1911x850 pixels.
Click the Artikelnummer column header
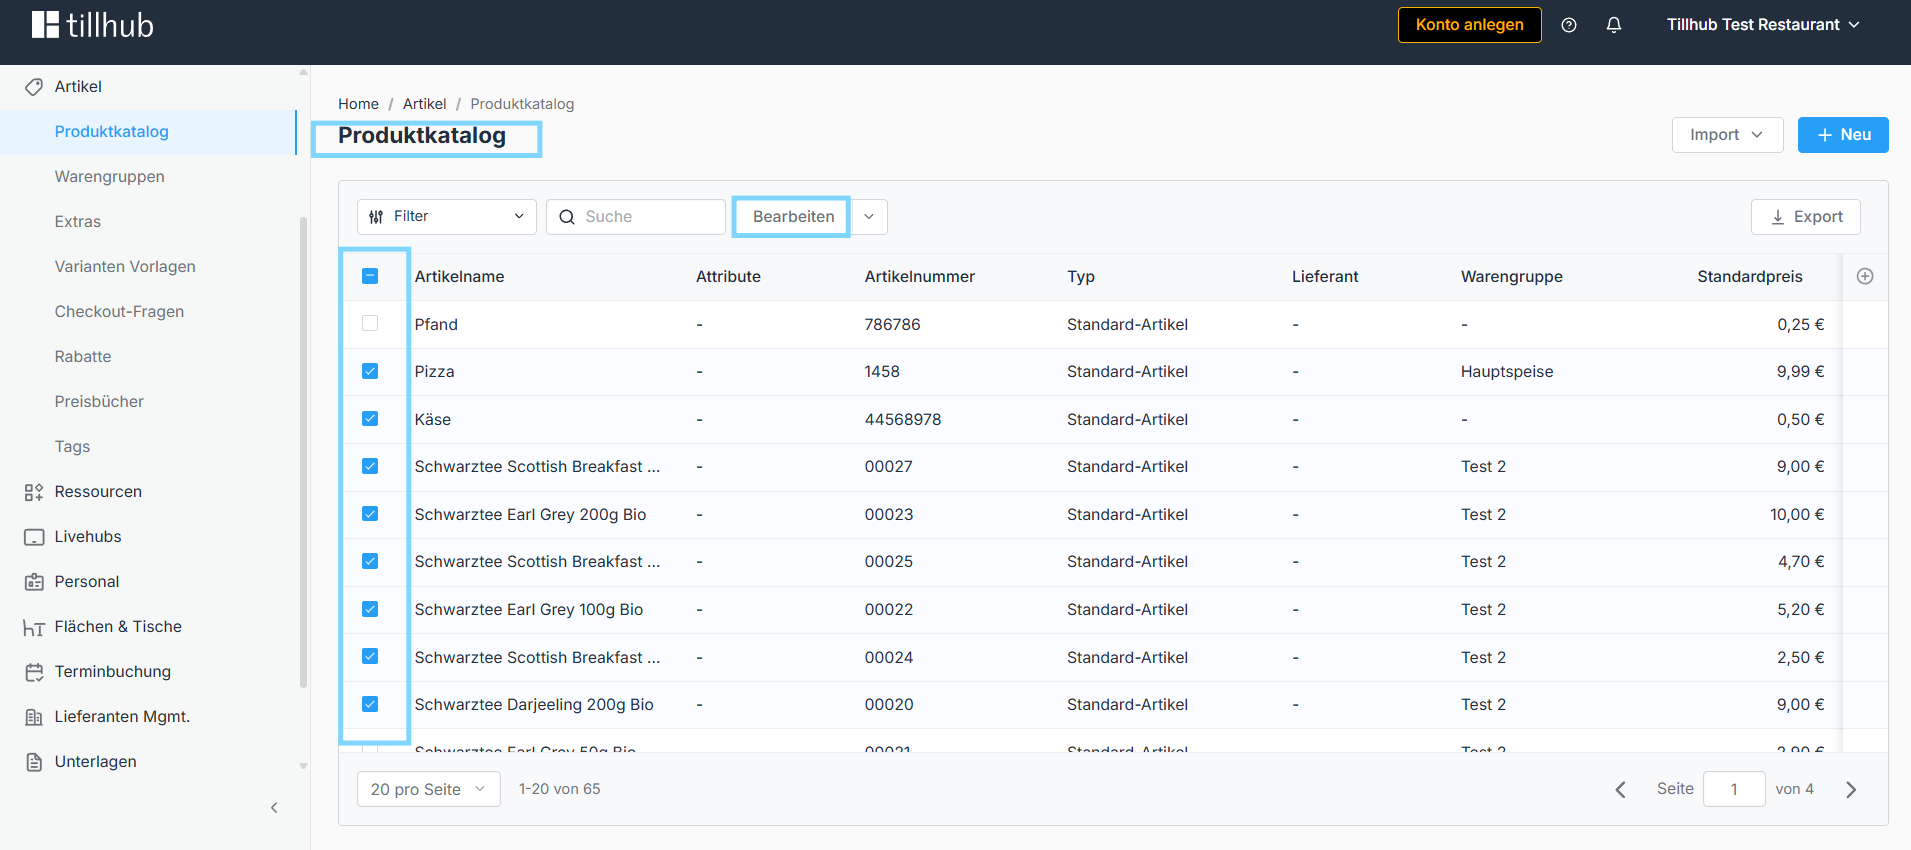click(x=919, y=277)
